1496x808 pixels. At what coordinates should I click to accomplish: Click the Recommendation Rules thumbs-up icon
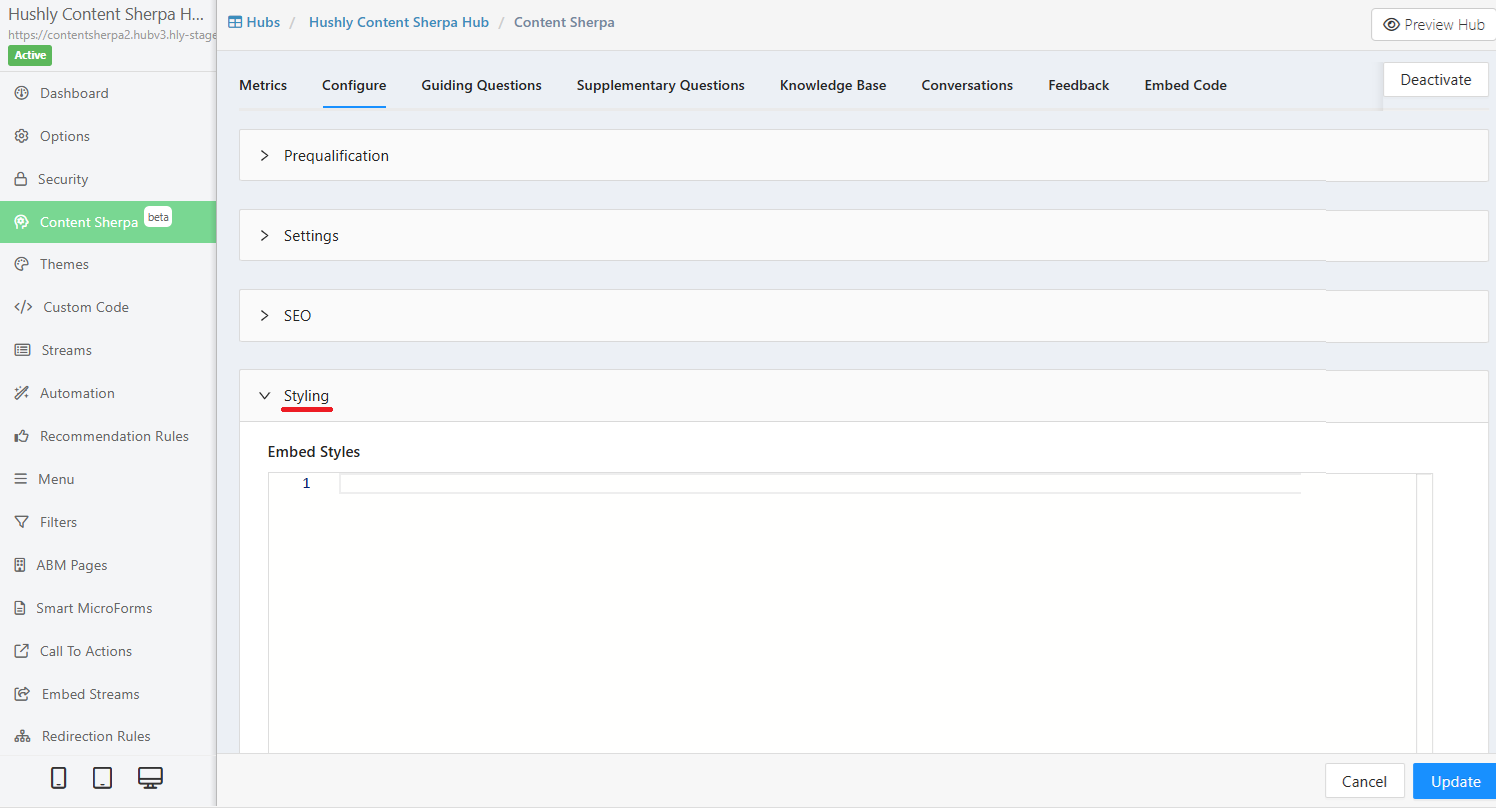coord(21,436)
